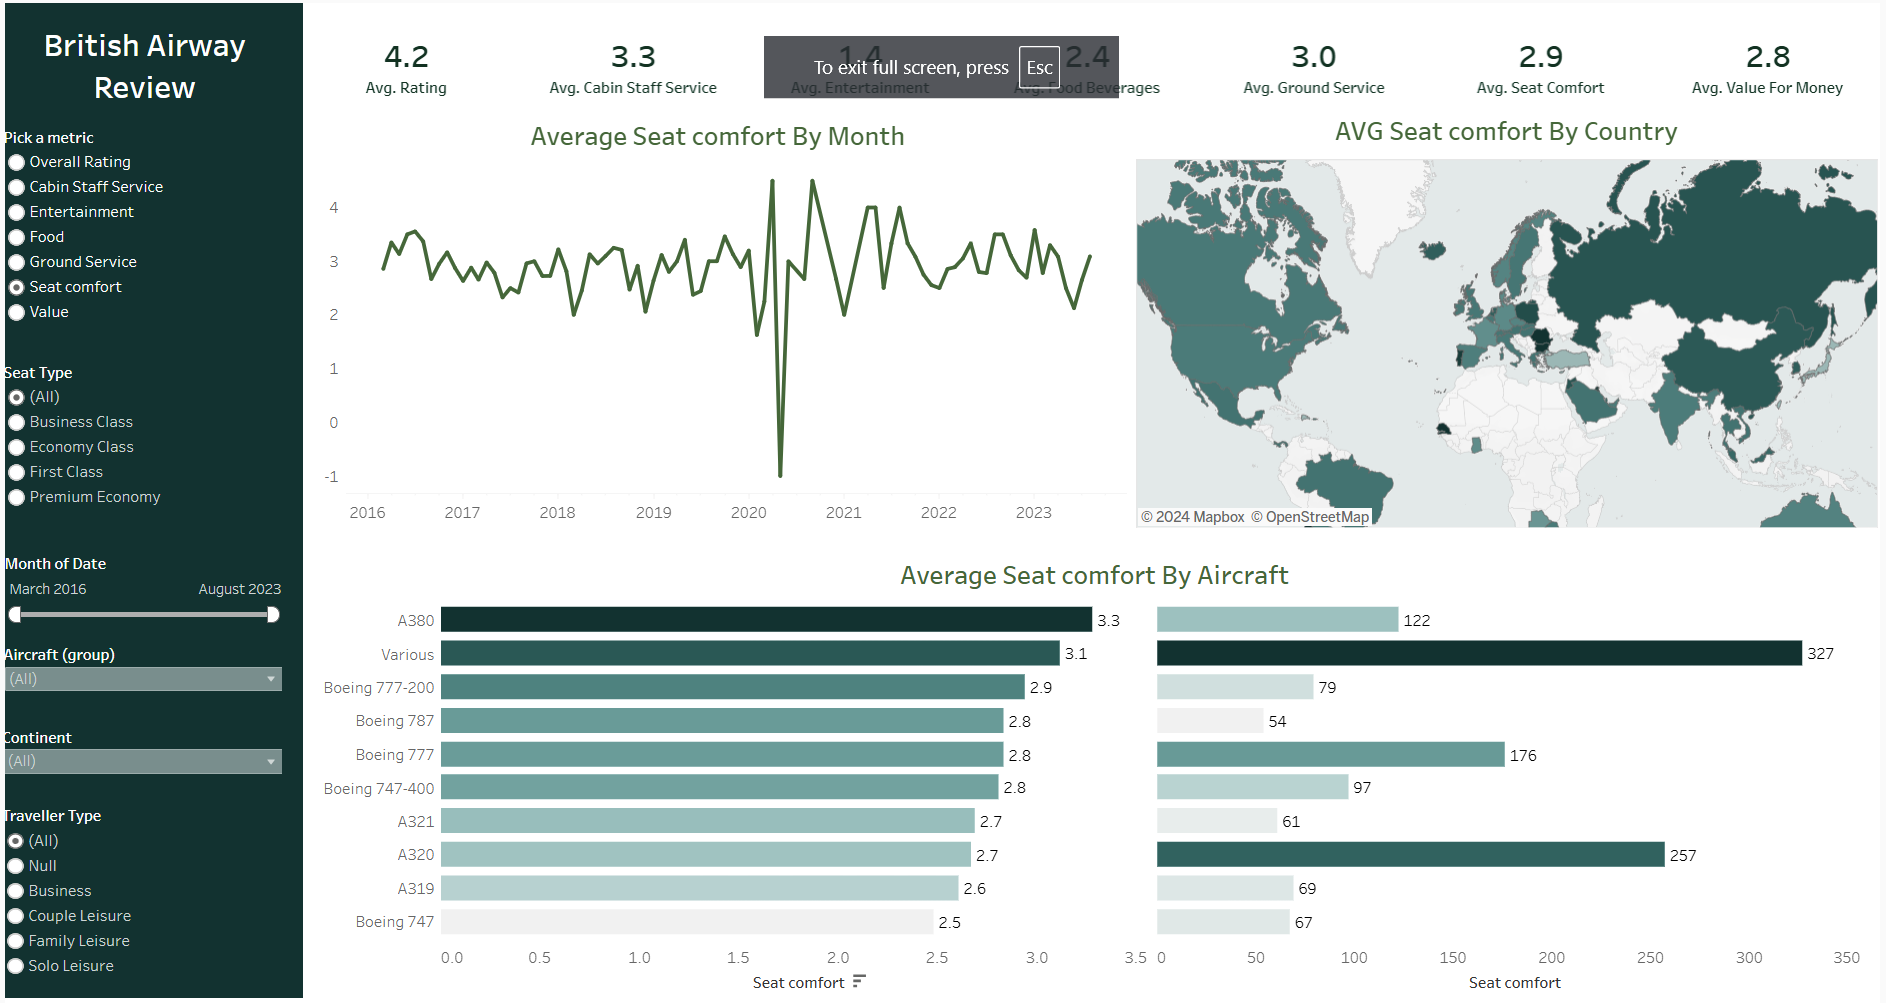This screenshot has height=1003, width=1886.
Task: Click the August 2023 end date label
Action: click(240, 589)
